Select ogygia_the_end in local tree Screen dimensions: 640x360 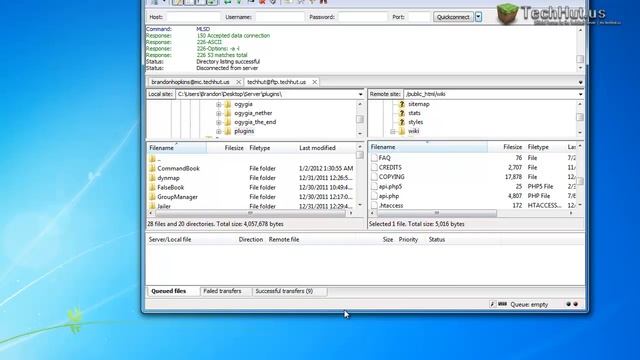(255, 122)
